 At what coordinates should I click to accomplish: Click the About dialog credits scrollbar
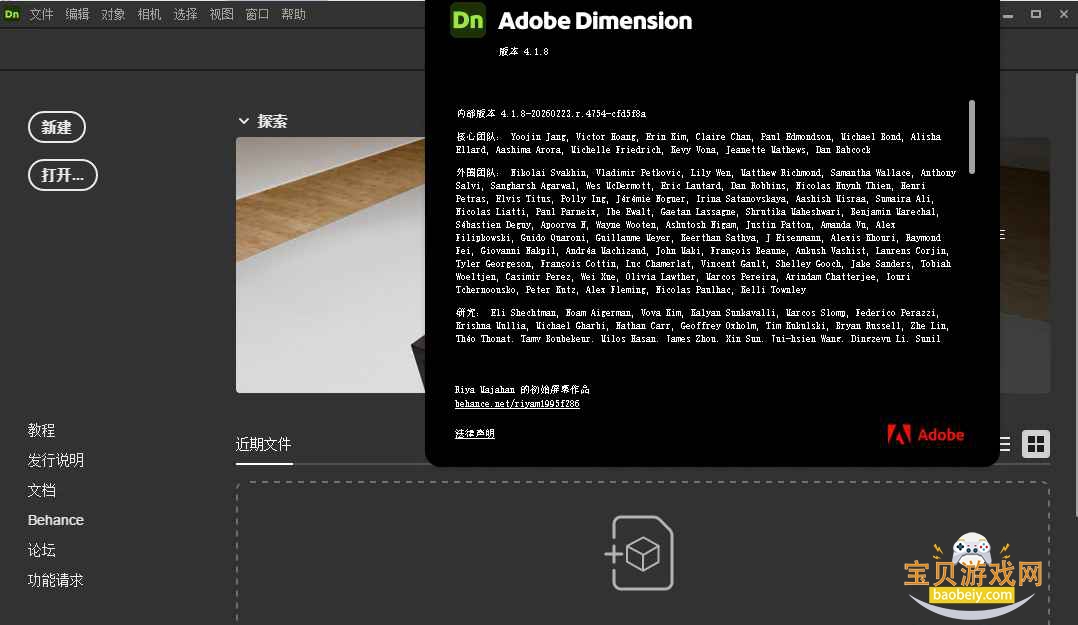click(971, 137)
